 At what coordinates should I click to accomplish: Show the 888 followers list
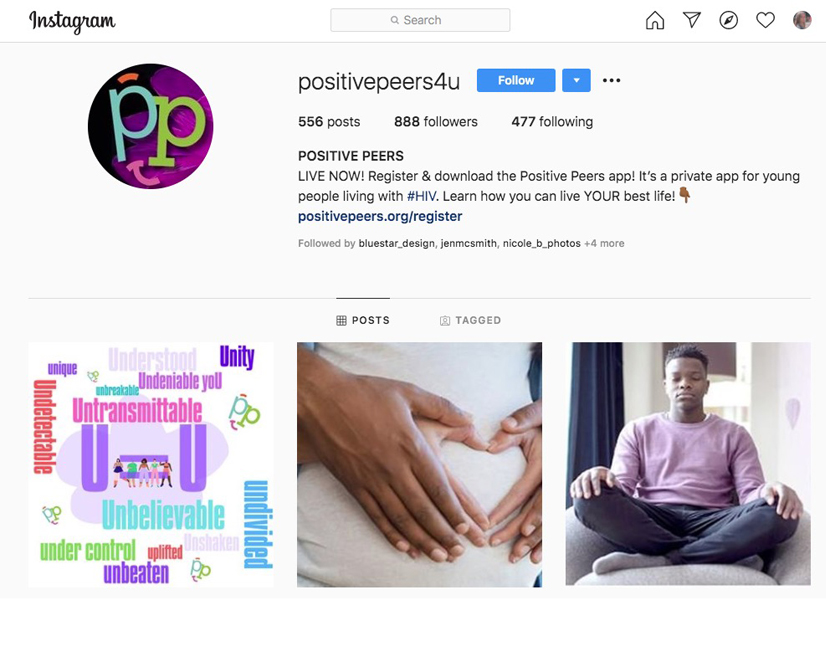436,122
